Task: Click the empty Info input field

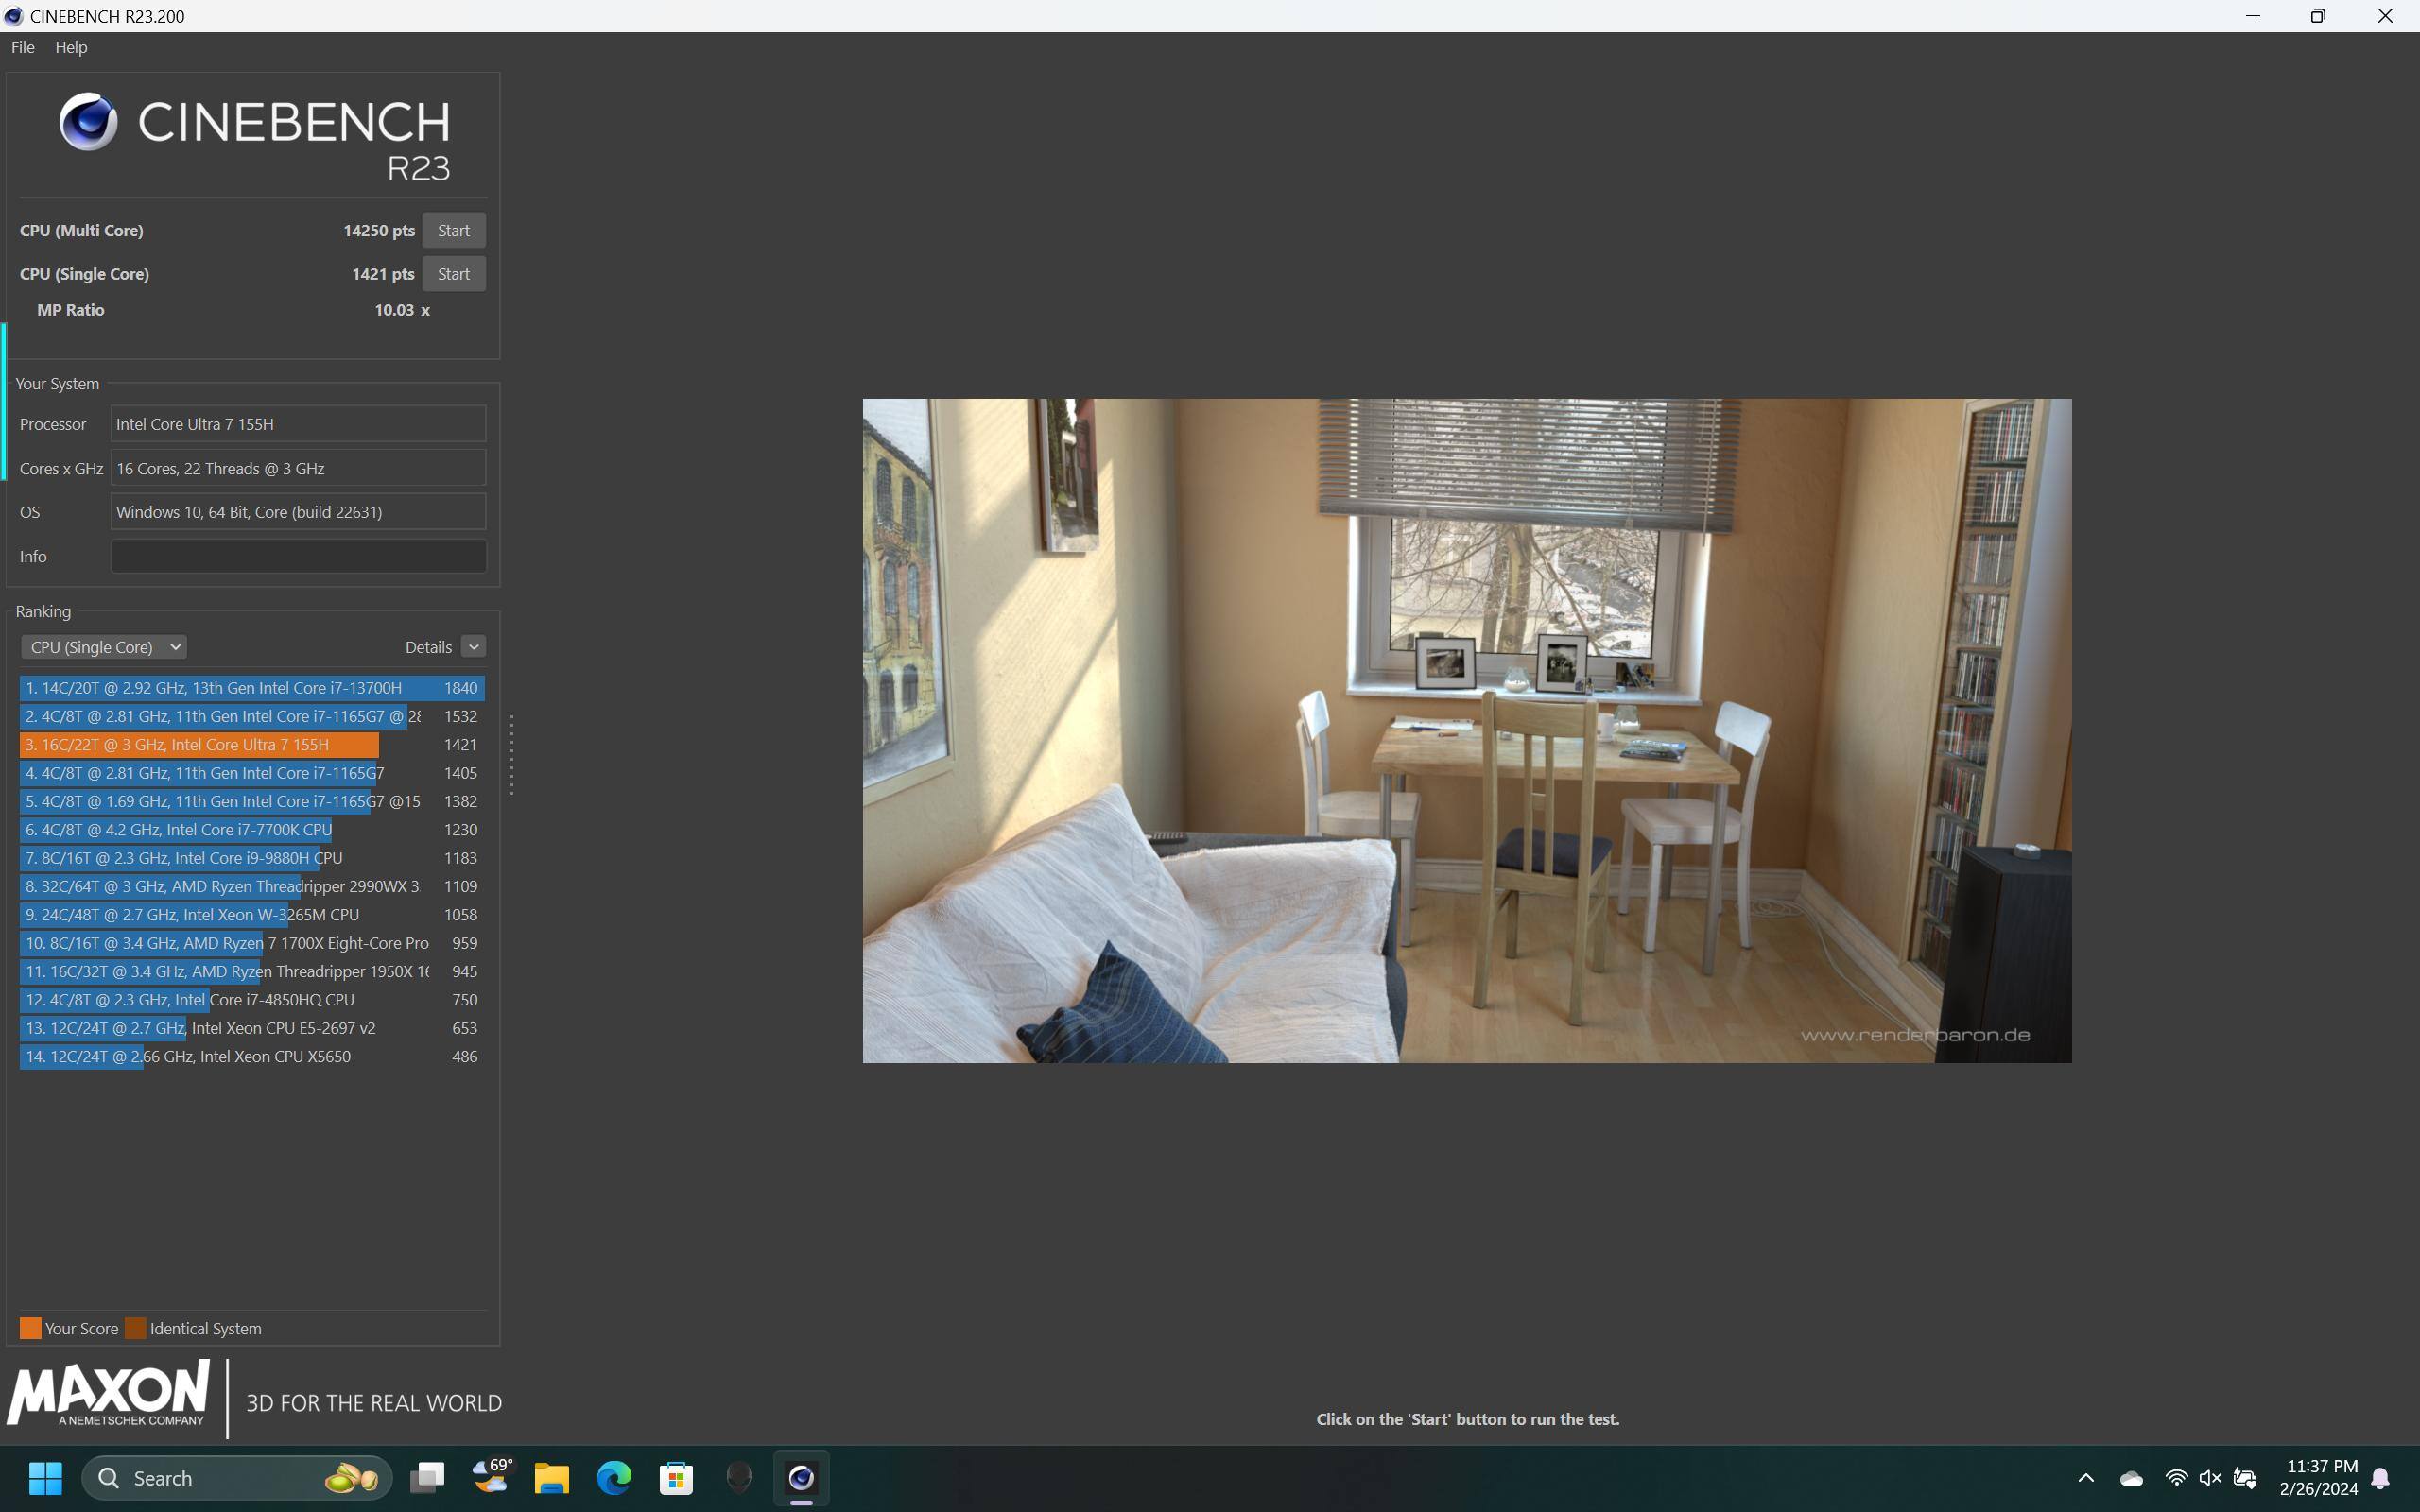Action: (x=298, y=556)
